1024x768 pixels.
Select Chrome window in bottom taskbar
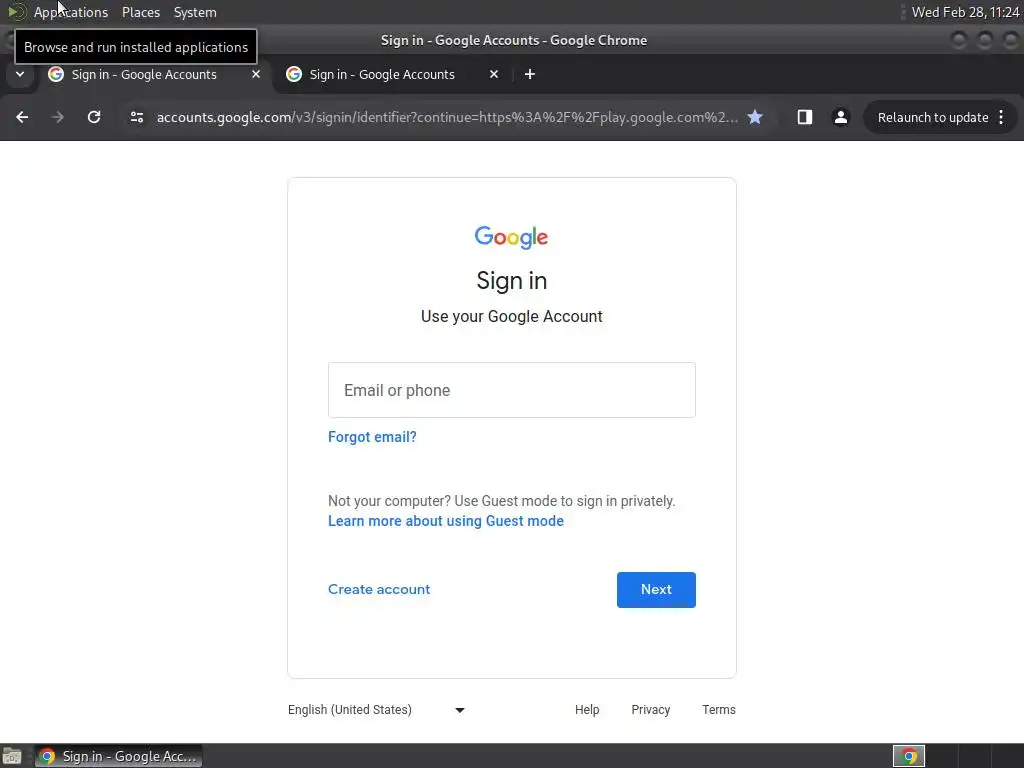pyautogui.click(x=118, y=756)
